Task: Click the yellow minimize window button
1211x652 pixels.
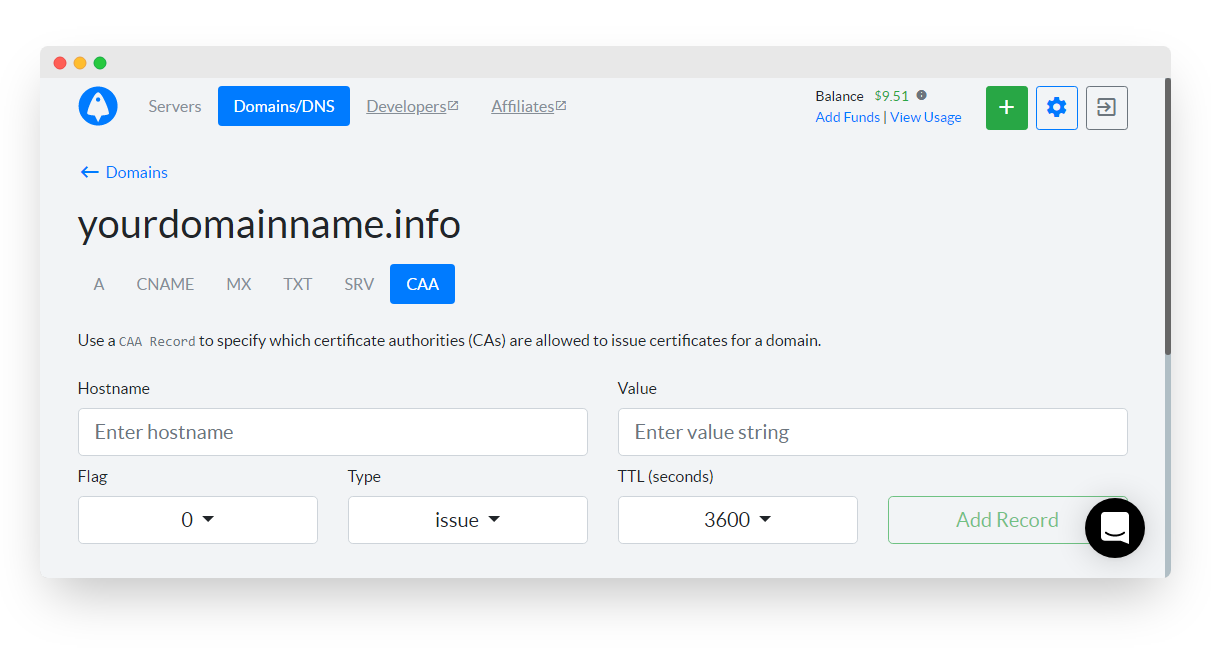Action: point(80,63)
